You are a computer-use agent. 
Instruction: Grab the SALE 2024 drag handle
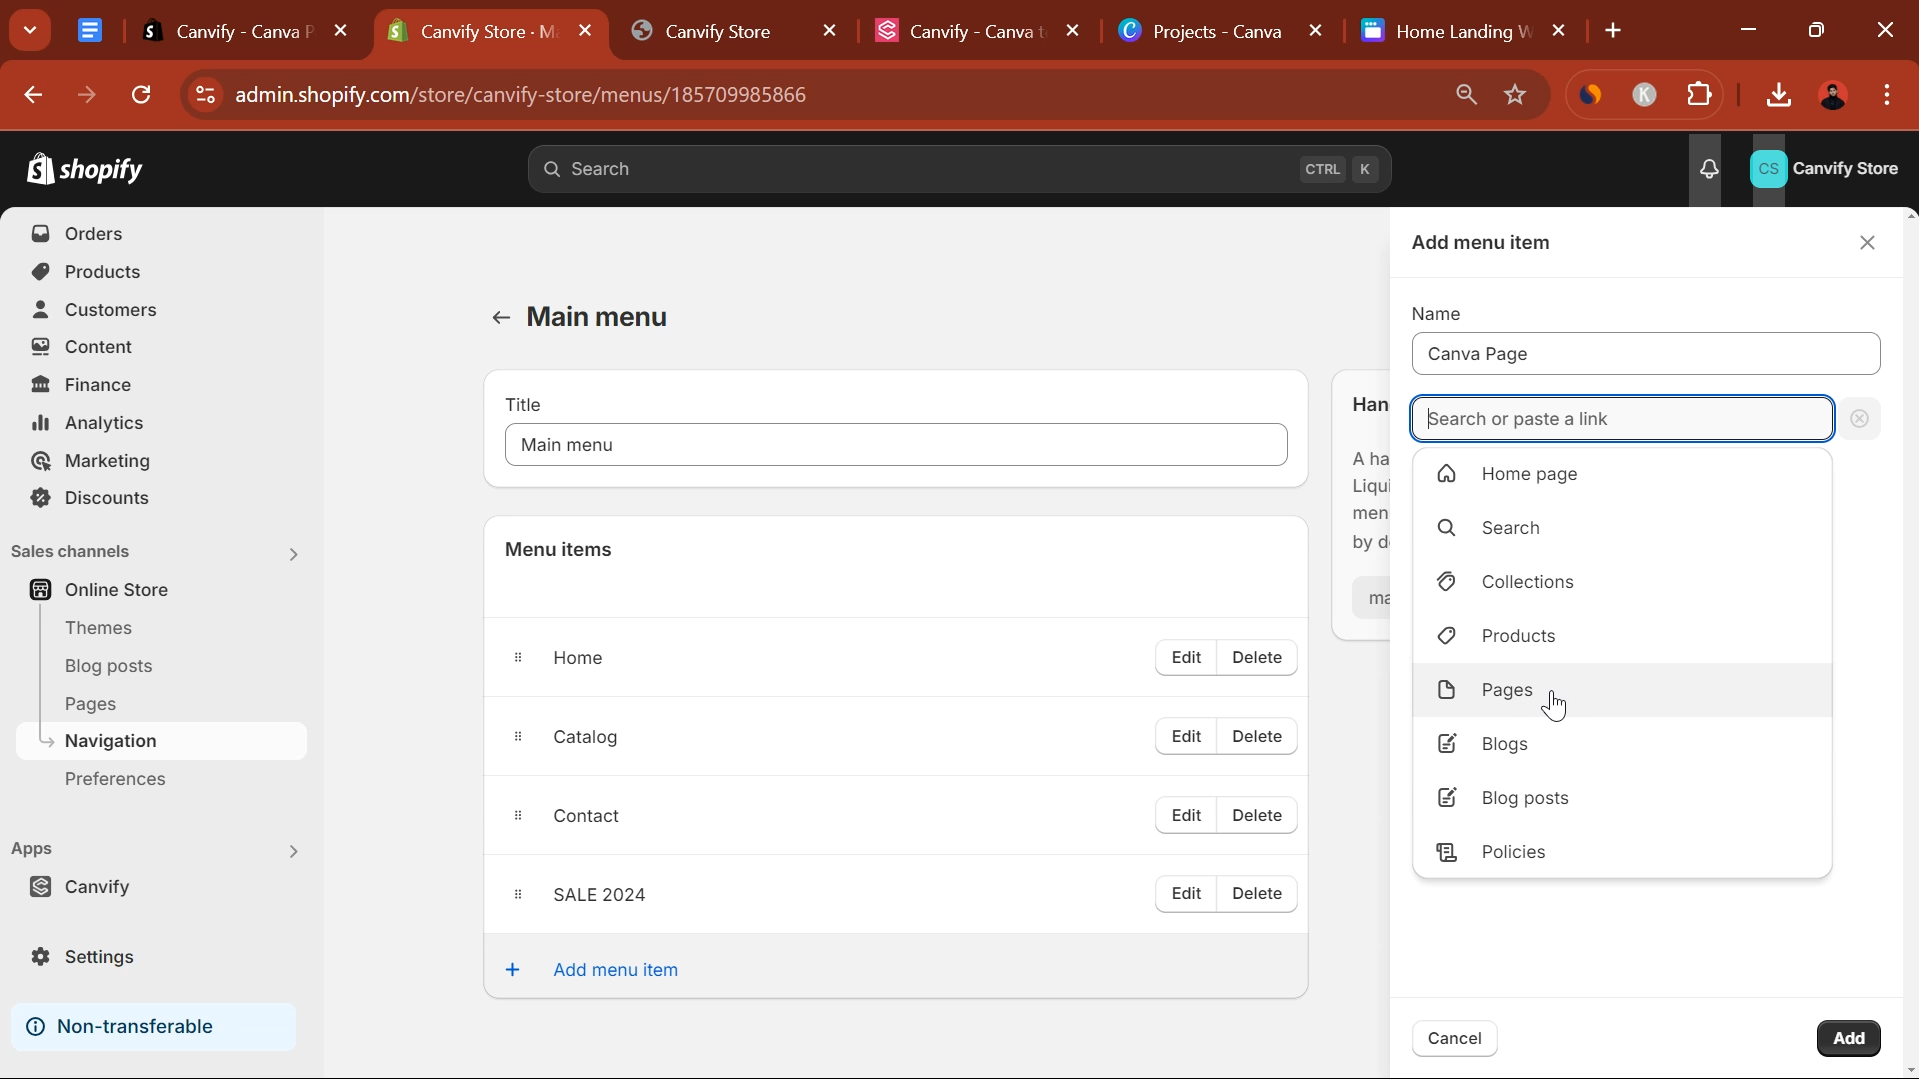click(x=518, y=894)
